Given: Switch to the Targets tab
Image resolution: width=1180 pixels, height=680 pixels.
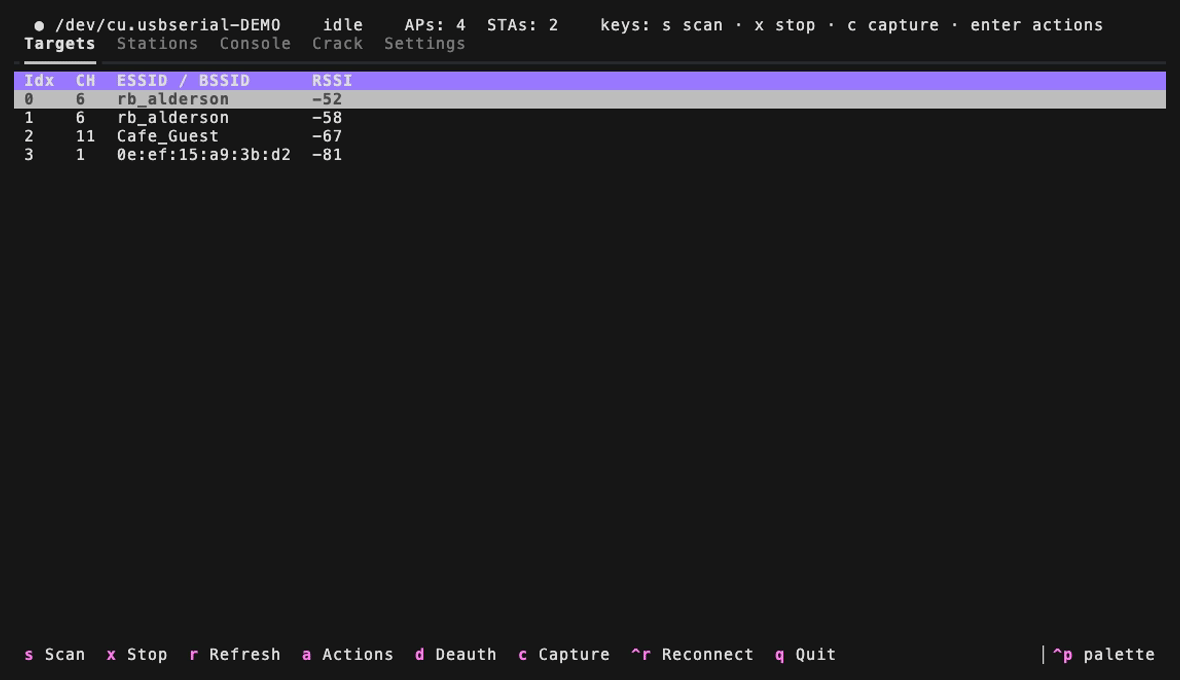Looking at the screenshot, I should point(59,44).
